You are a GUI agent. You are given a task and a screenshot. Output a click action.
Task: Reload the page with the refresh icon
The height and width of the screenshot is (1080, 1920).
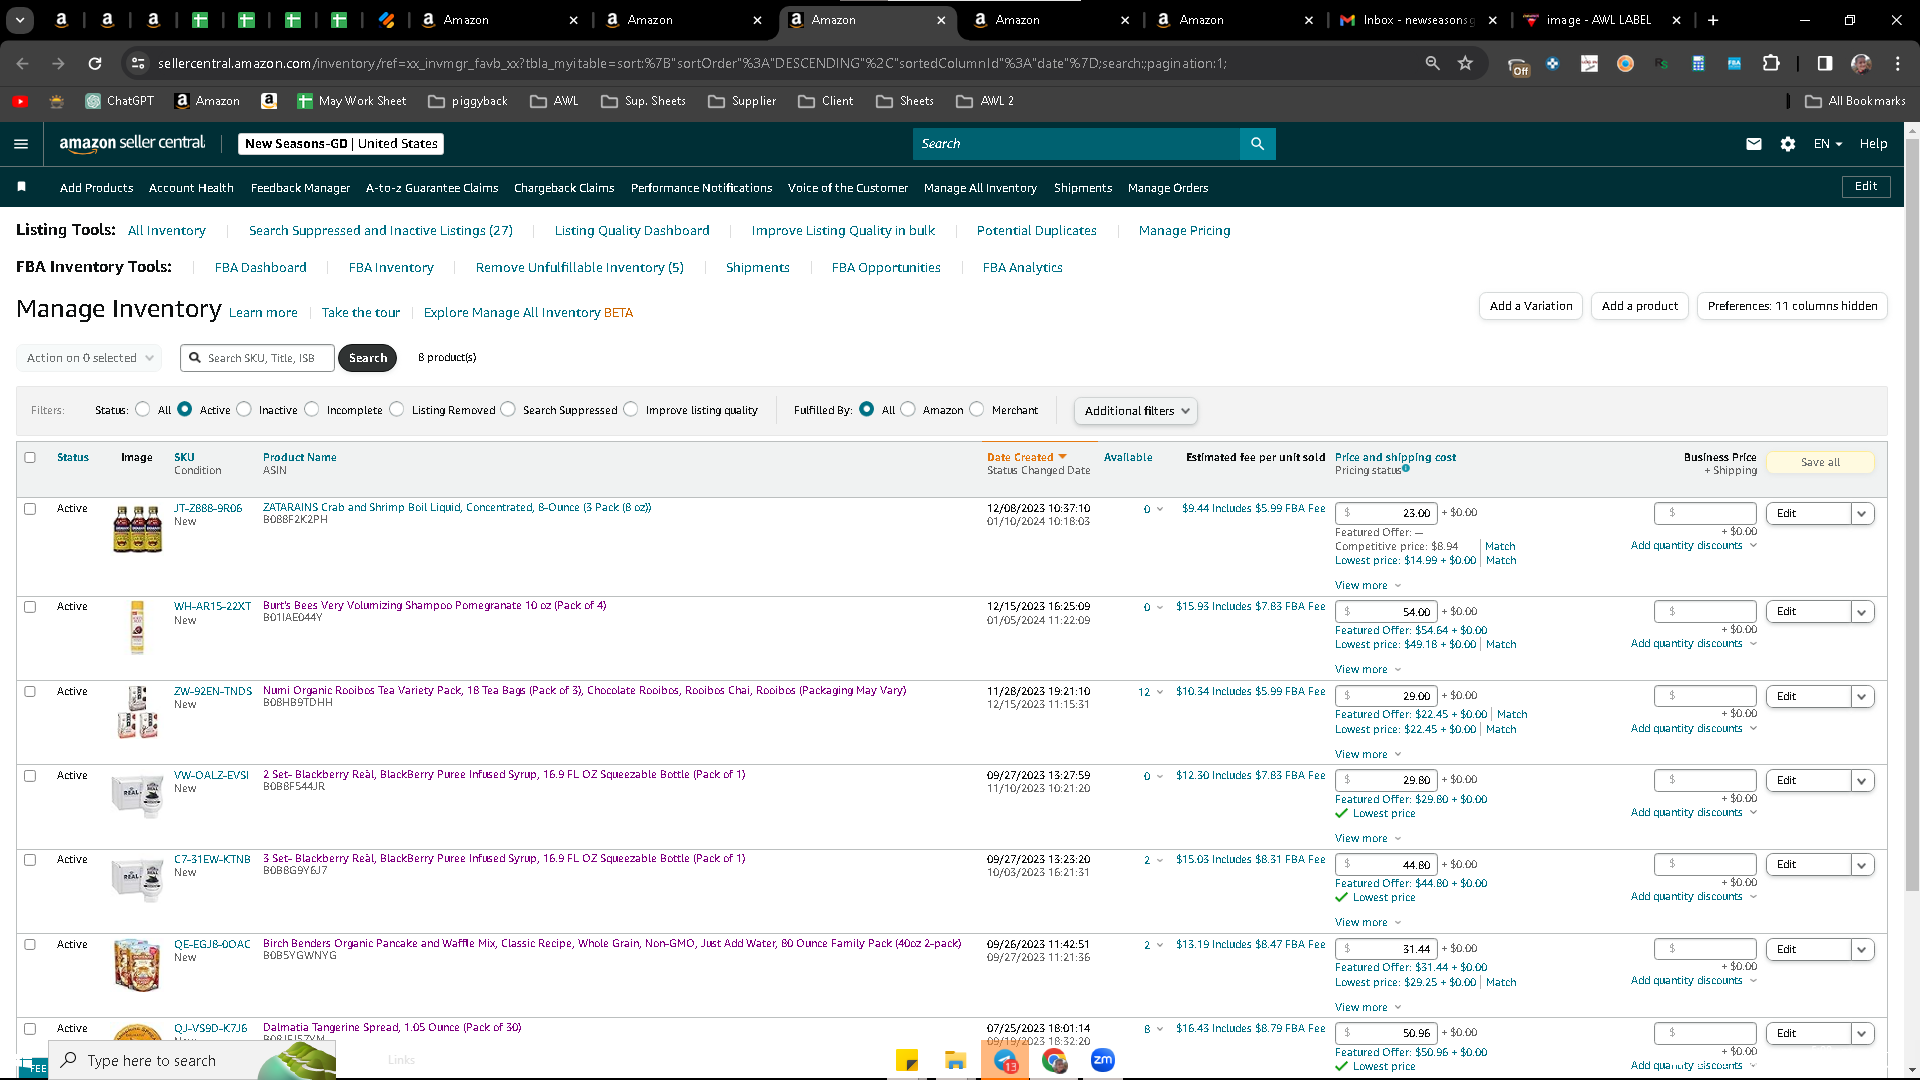(x=95, y=63)
